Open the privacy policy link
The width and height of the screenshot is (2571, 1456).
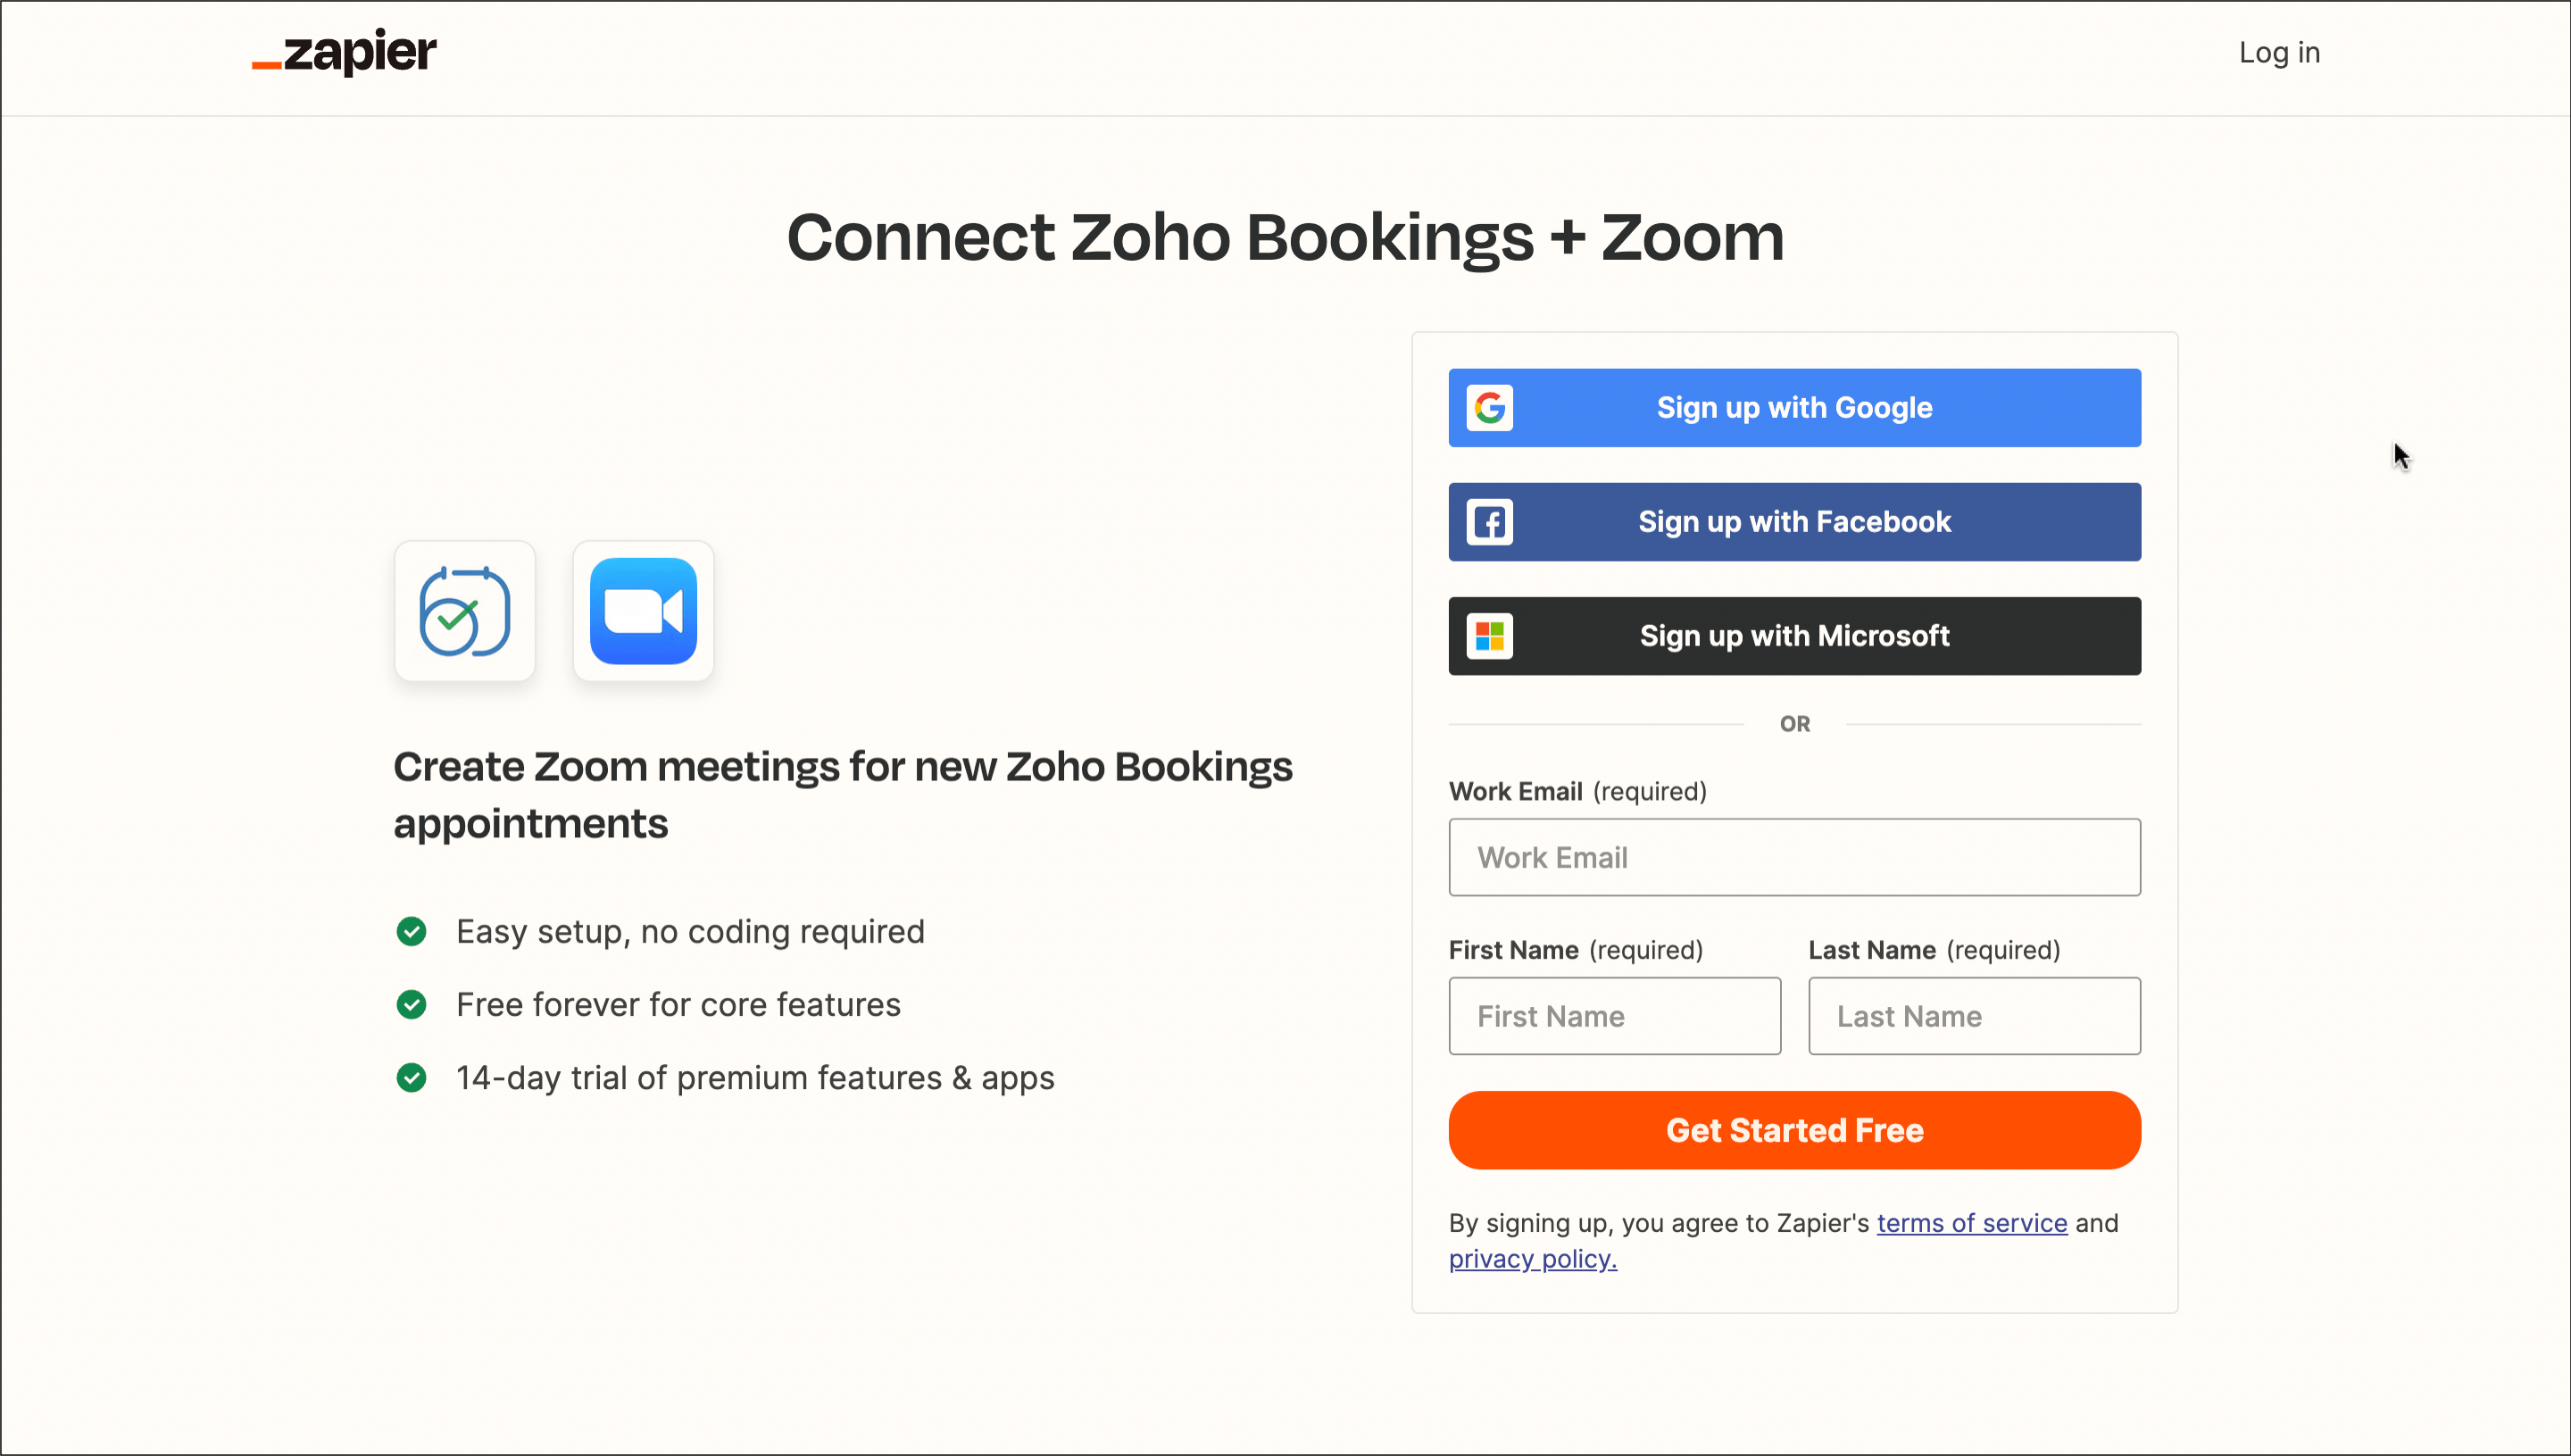click(x=1533, y=1259)
